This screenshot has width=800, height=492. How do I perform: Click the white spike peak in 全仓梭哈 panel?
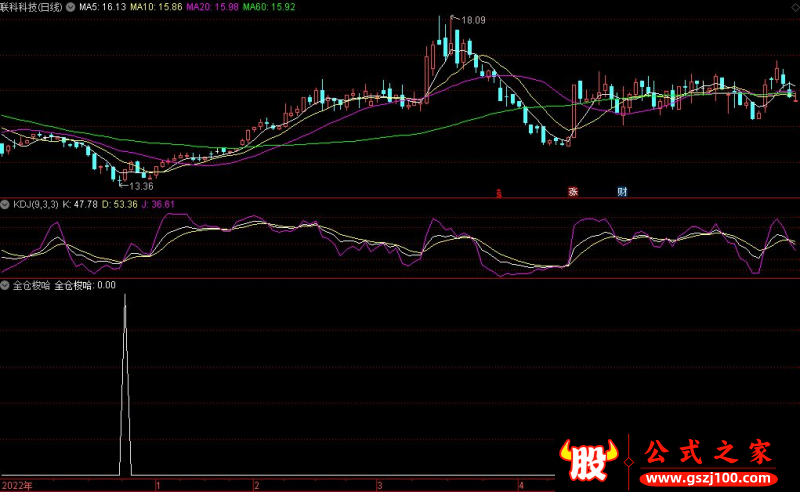point(125,298)
